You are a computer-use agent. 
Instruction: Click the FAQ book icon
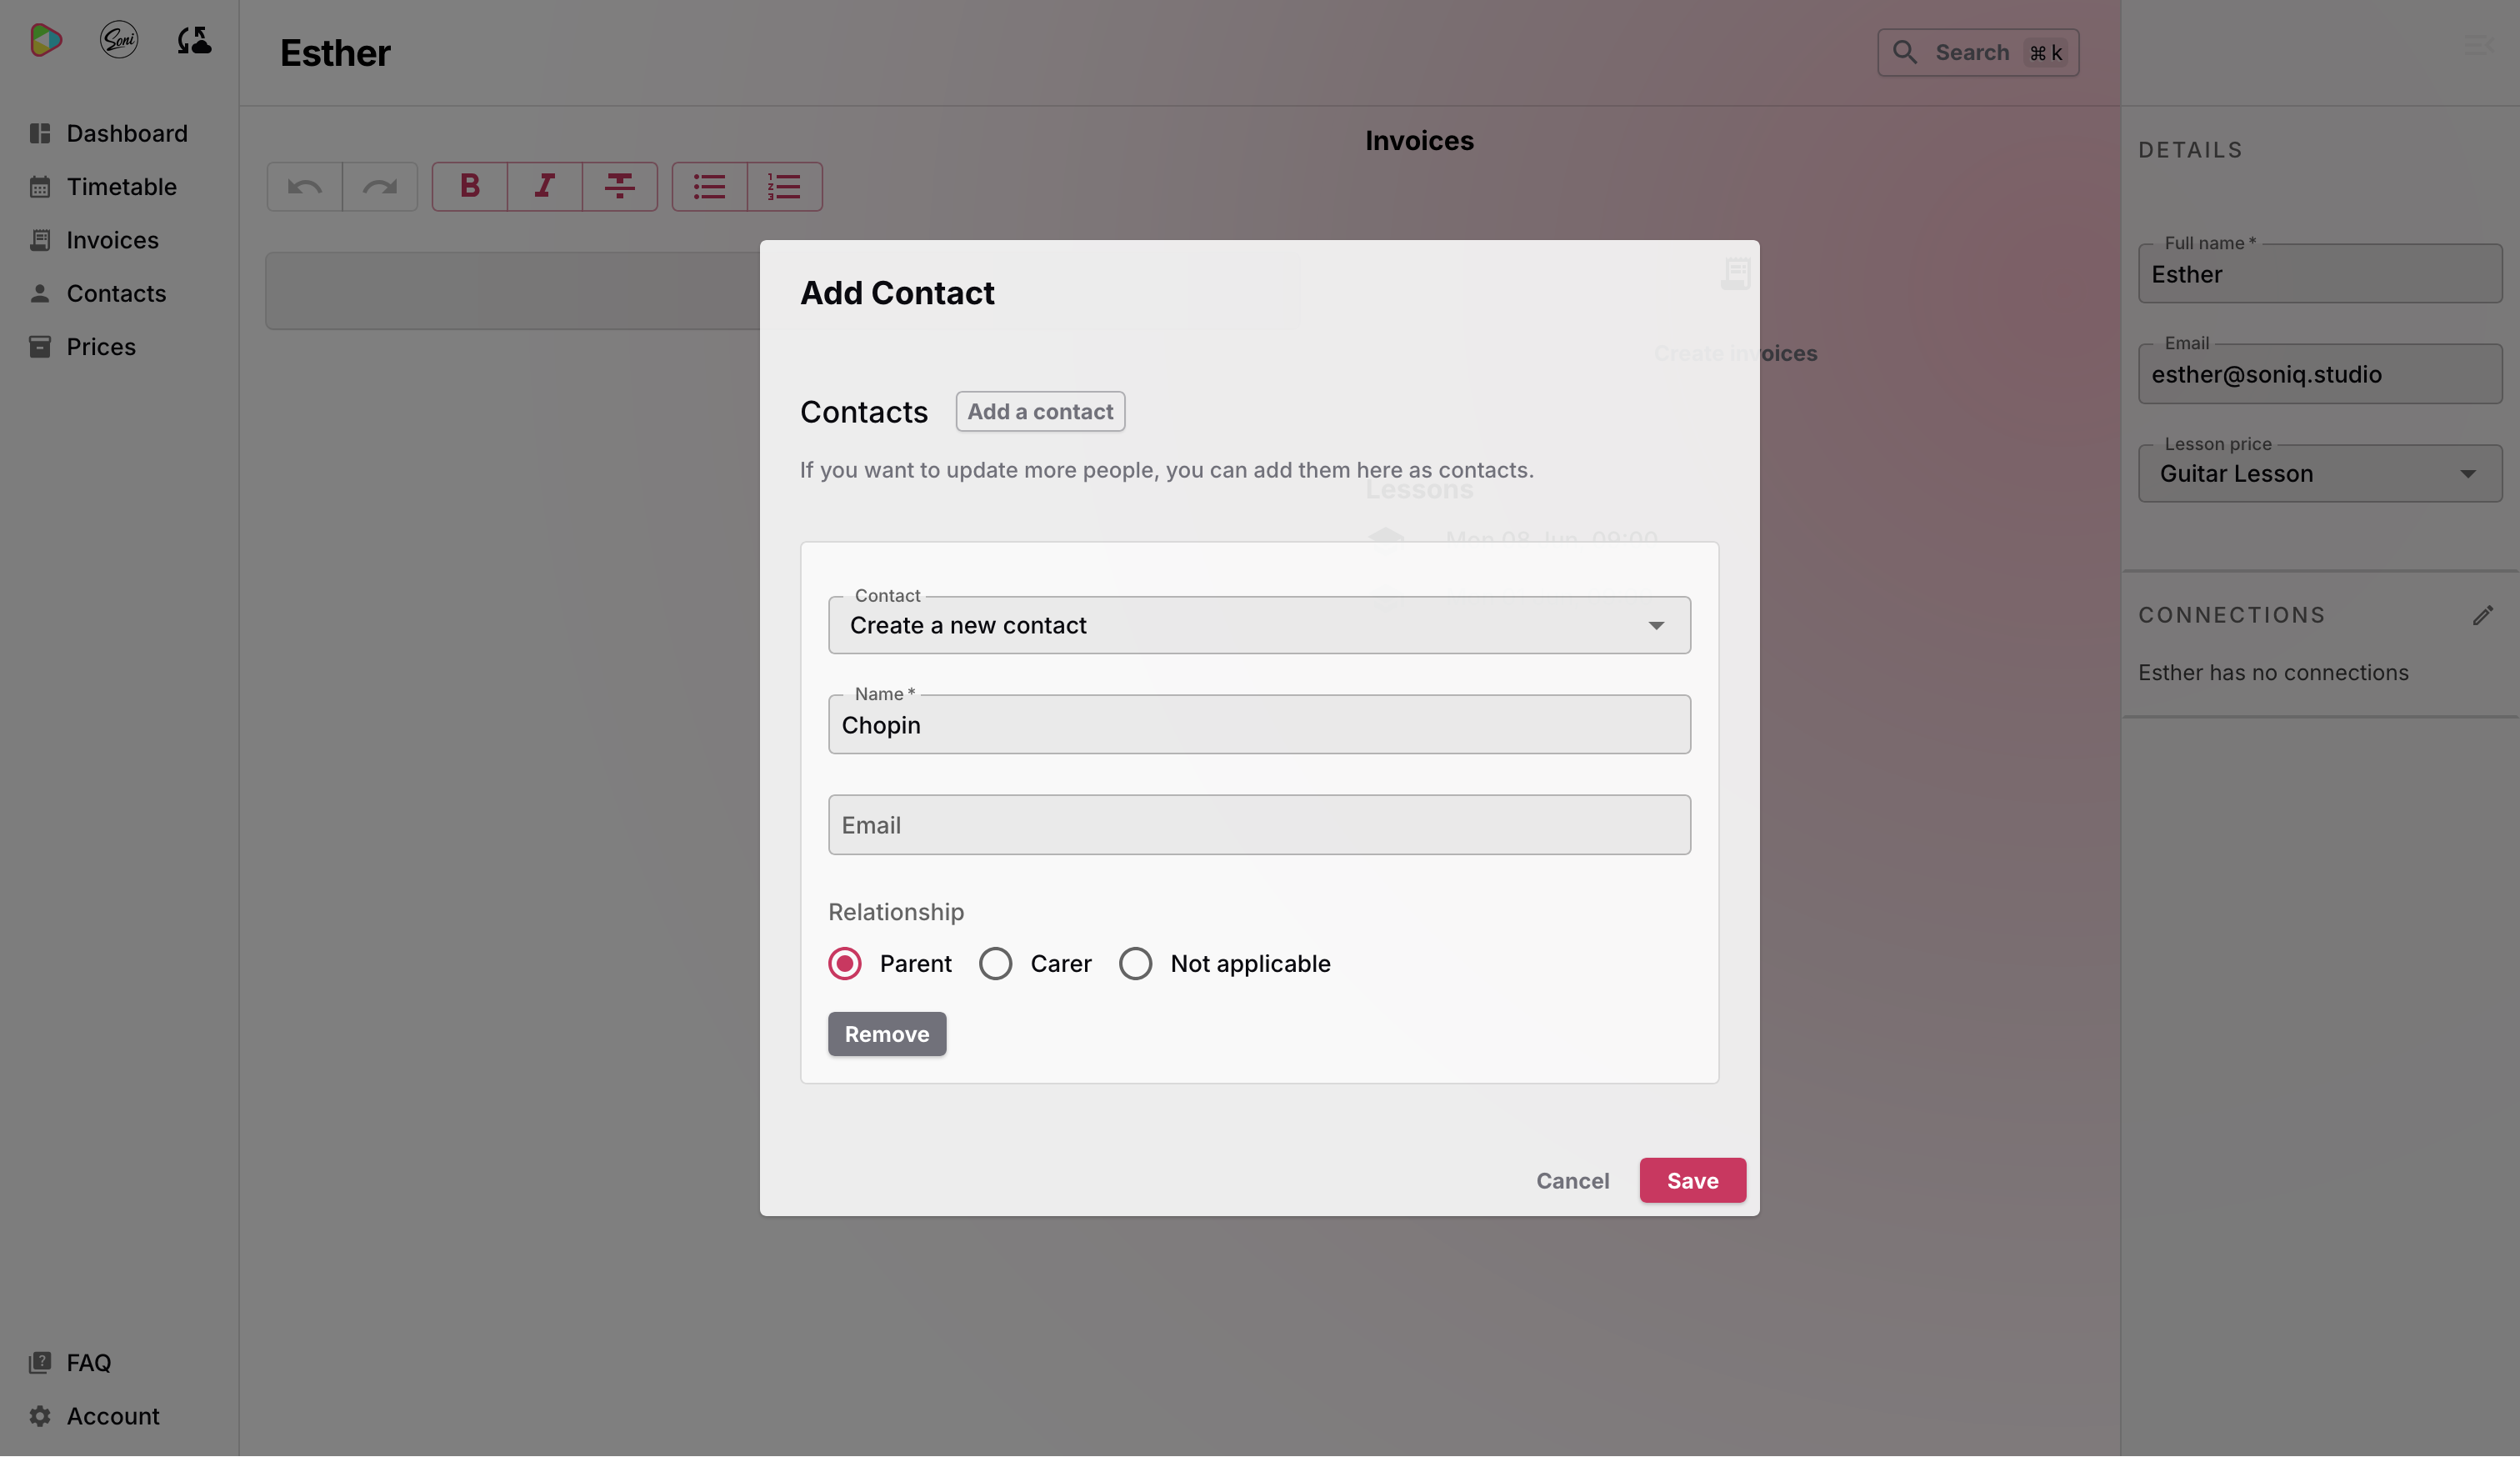(40, 1362)
